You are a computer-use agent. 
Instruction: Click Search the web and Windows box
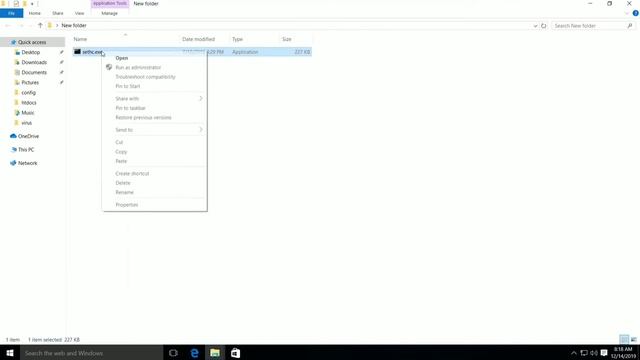[91, 353]
